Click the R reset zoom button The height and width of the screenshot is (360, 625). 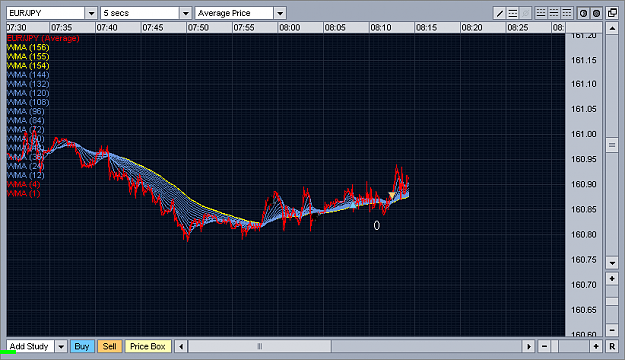(x=612, y=346)
